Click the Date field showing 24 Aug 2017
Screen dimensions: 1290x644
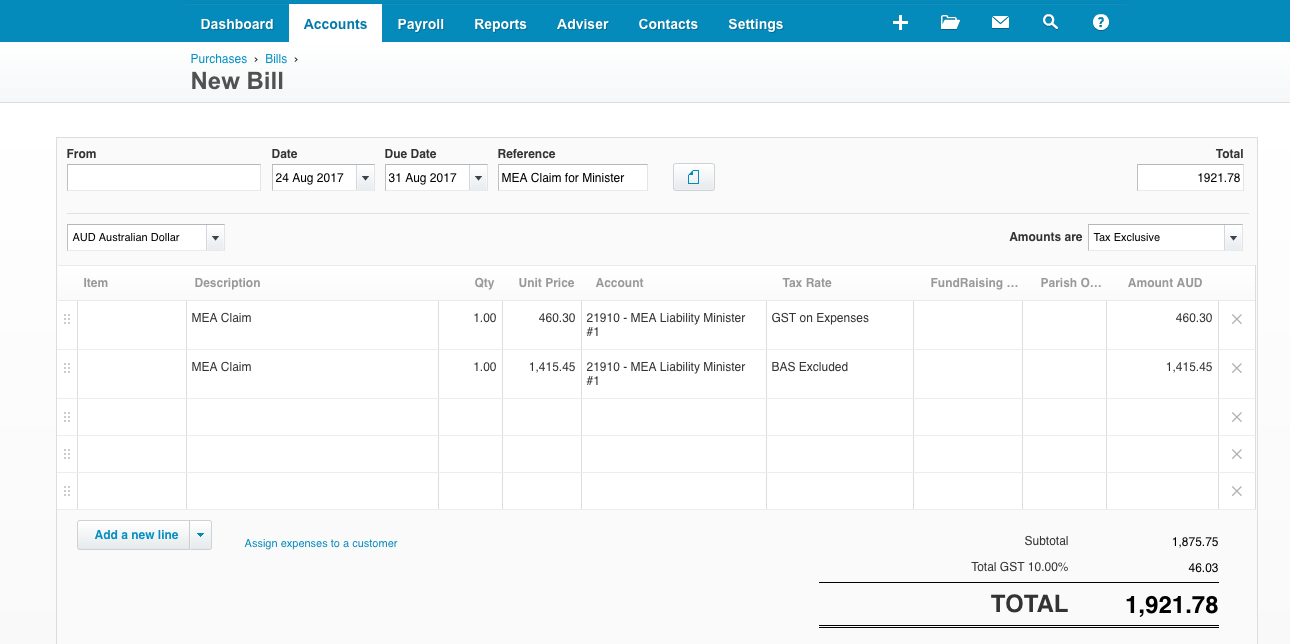(314, 178)
